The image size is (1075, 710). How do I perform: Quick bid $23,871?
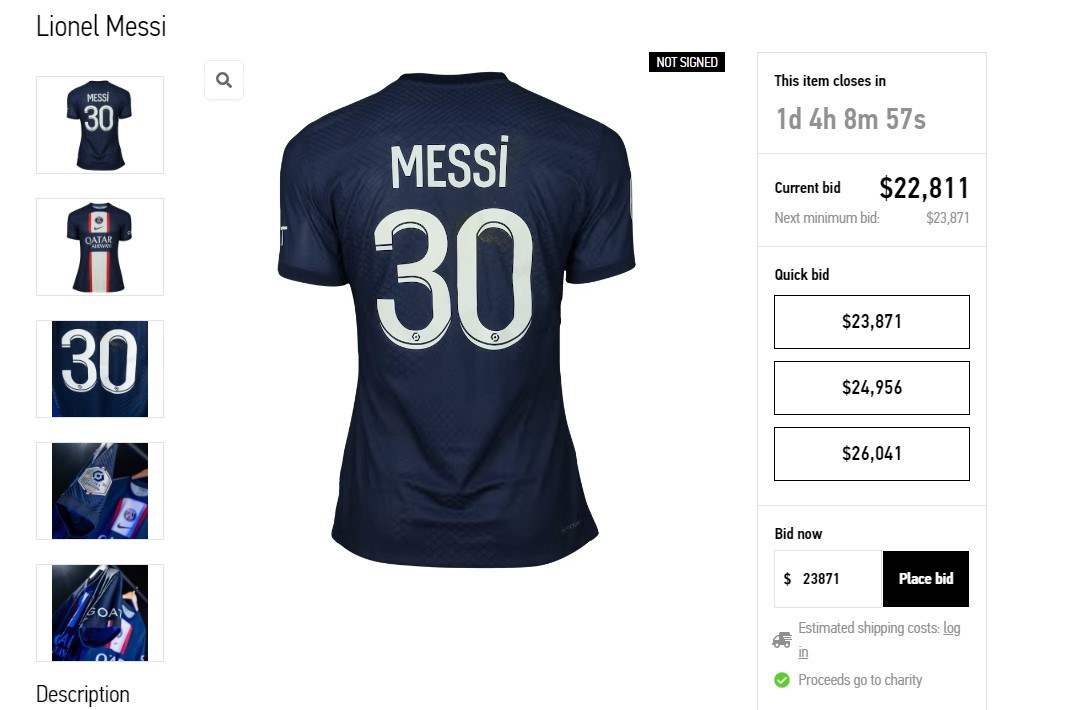[x=871, y=322]
